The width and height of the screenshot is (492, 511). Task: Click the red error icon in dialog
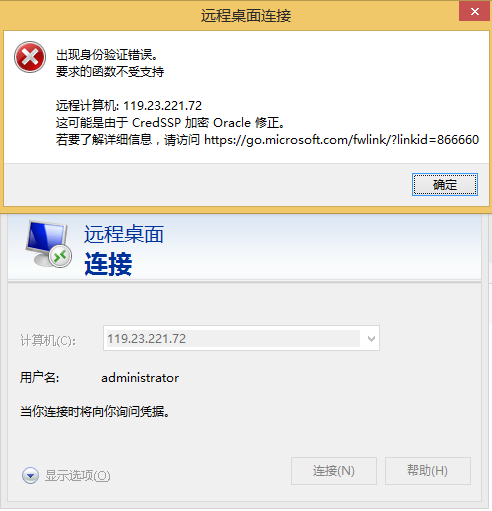[x=30, y=57]
